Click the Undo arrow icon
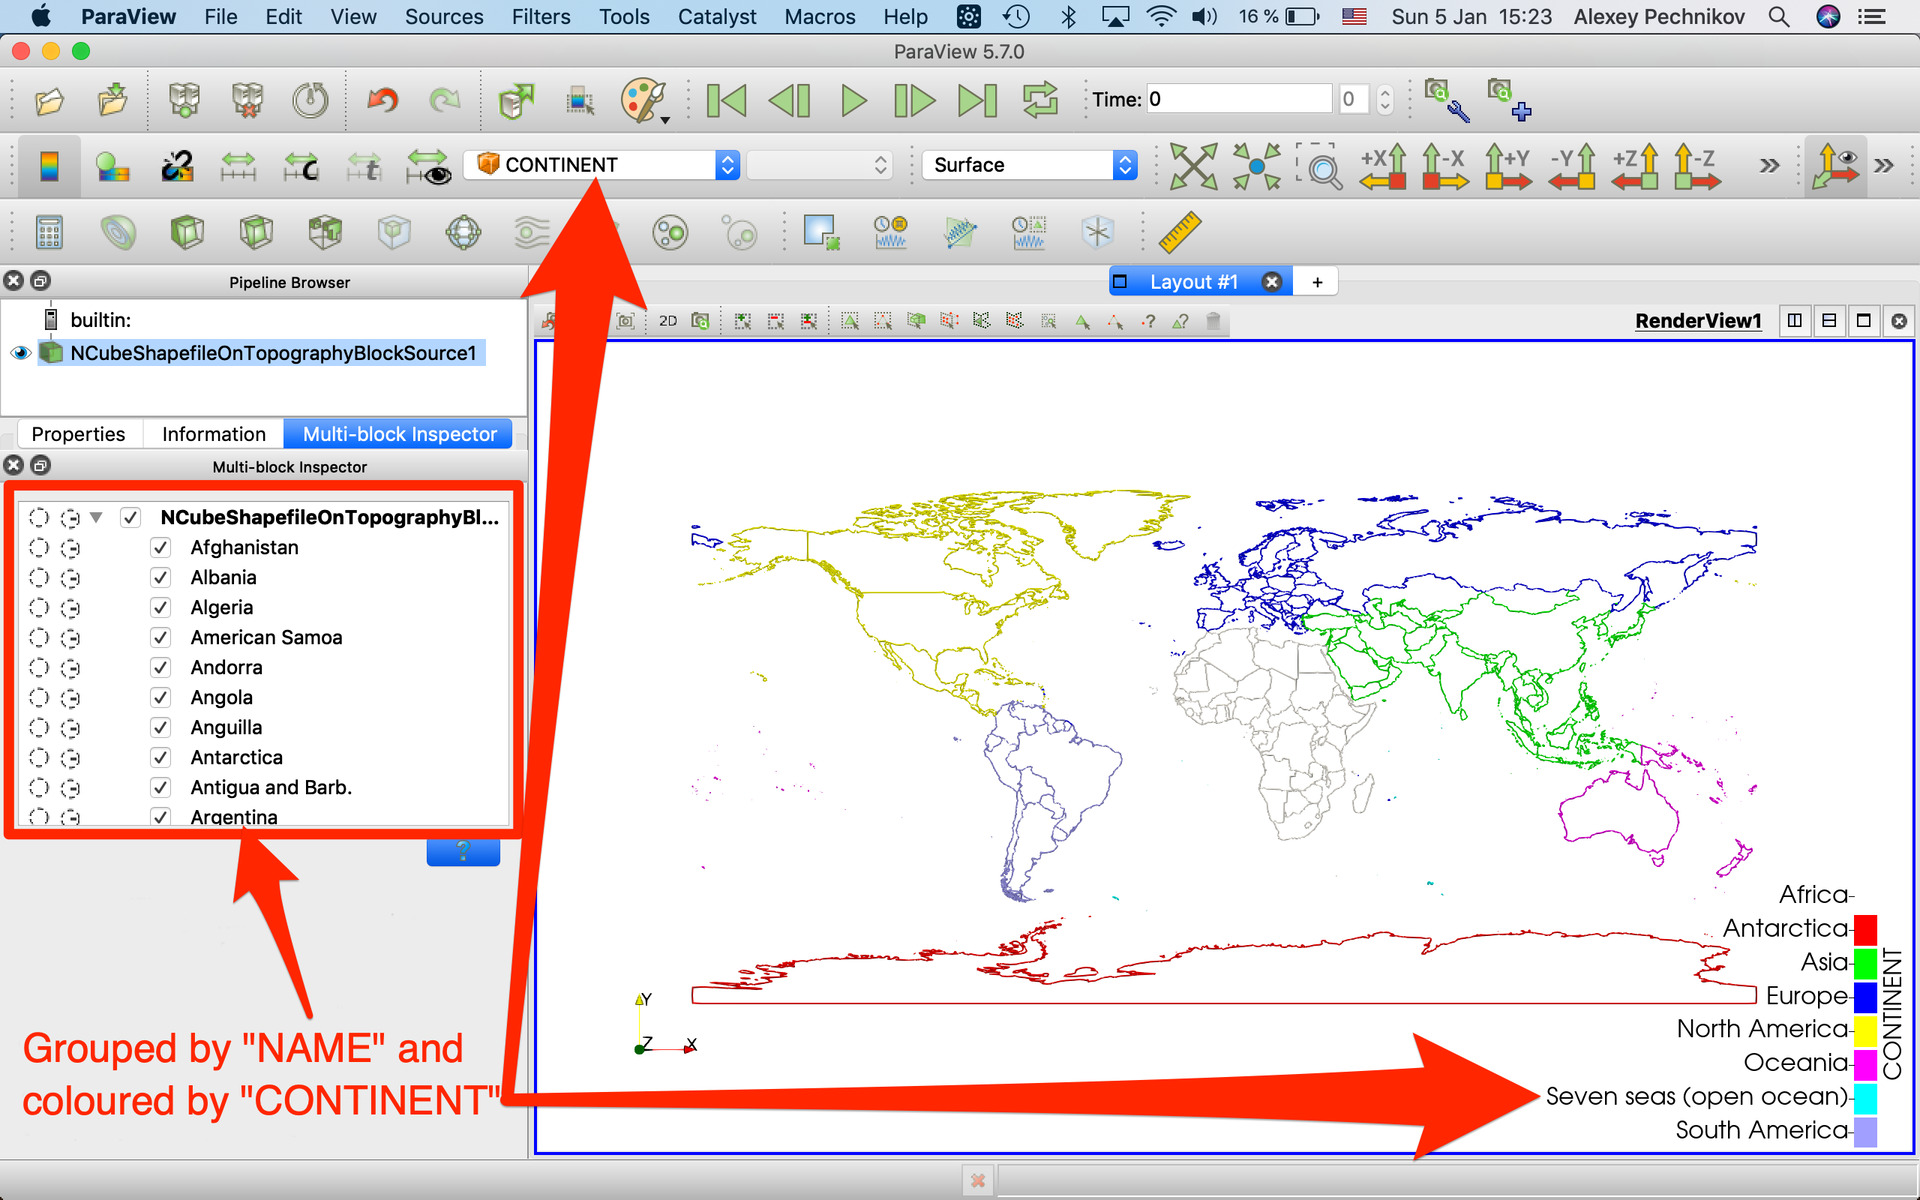Image resolution: width=1920 pixels, height=1200 pixels. pos(383,100)
